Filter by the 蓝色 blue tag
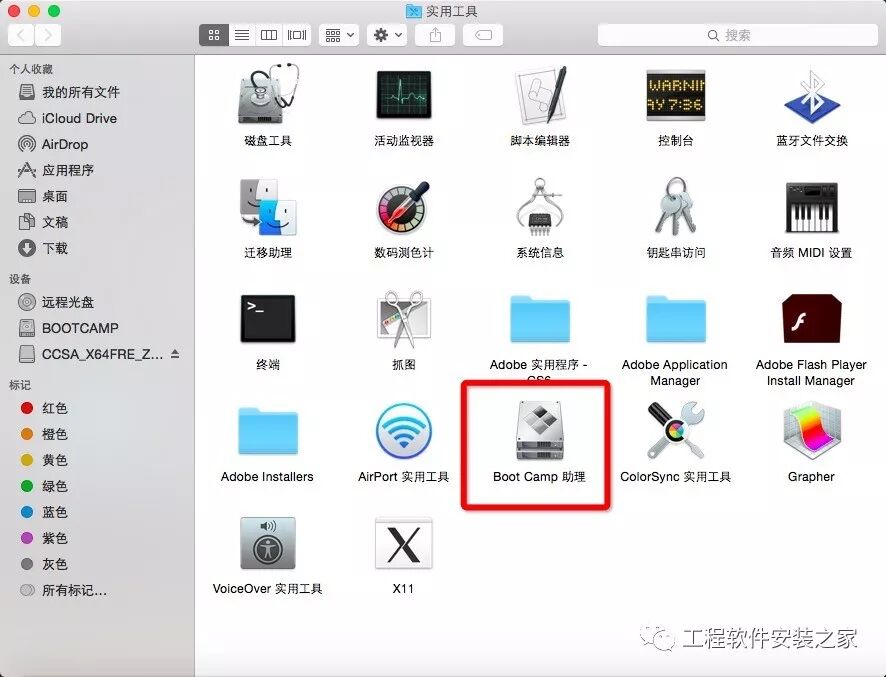Viewport: 886px width, 677px height. pyautogui.click(x=97, y=512)
